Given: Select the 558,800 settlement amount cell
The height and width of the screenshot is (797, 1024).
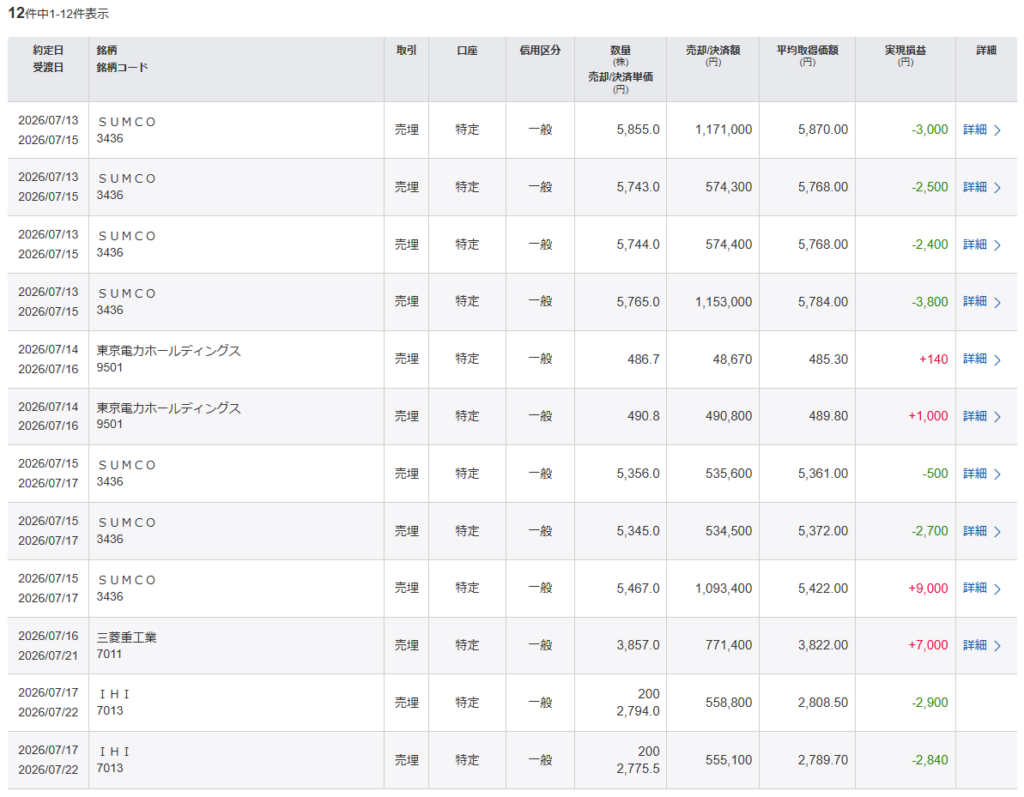Looking at the screenshot, I should [x=729, y=703].
